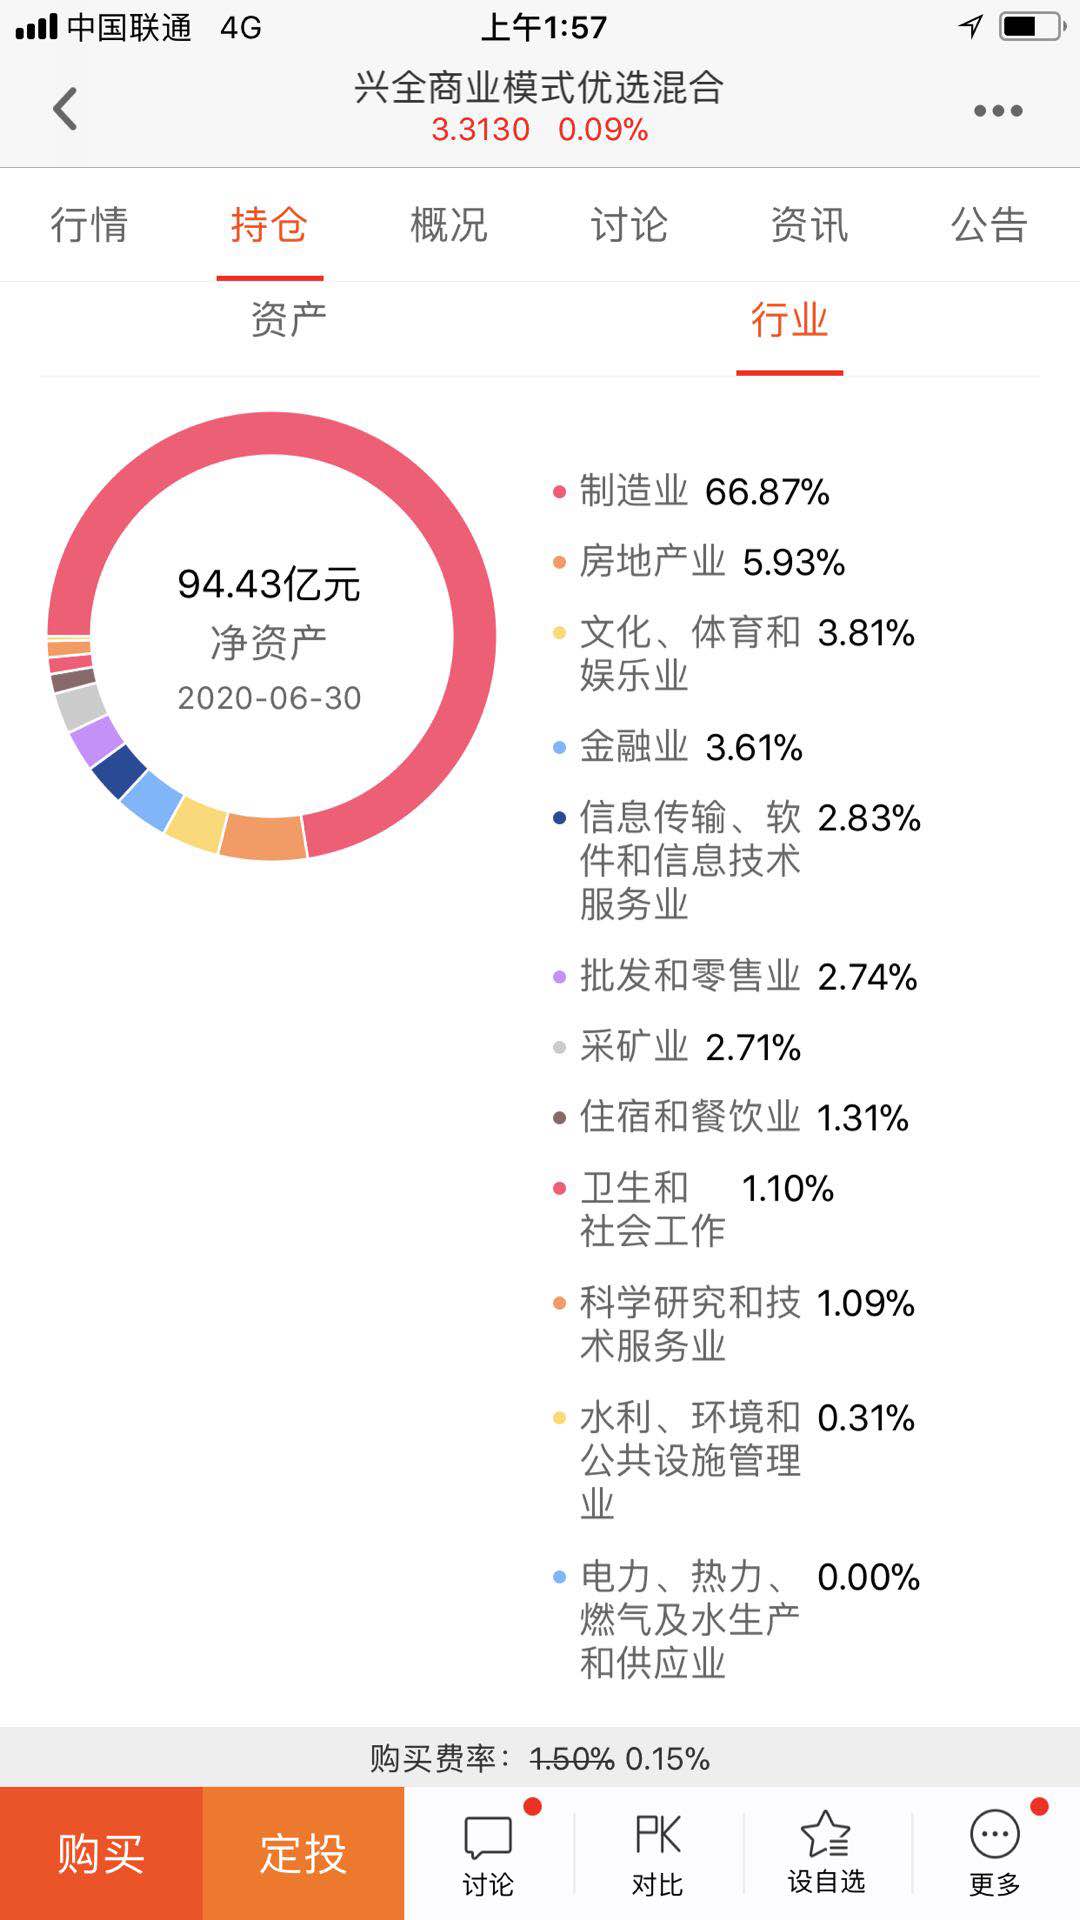The width and height of the screenshot is (1080, 1920).
Task: Expand details for 金融业 3.61%
Action: pyautogui.click(x=690, y=746)
